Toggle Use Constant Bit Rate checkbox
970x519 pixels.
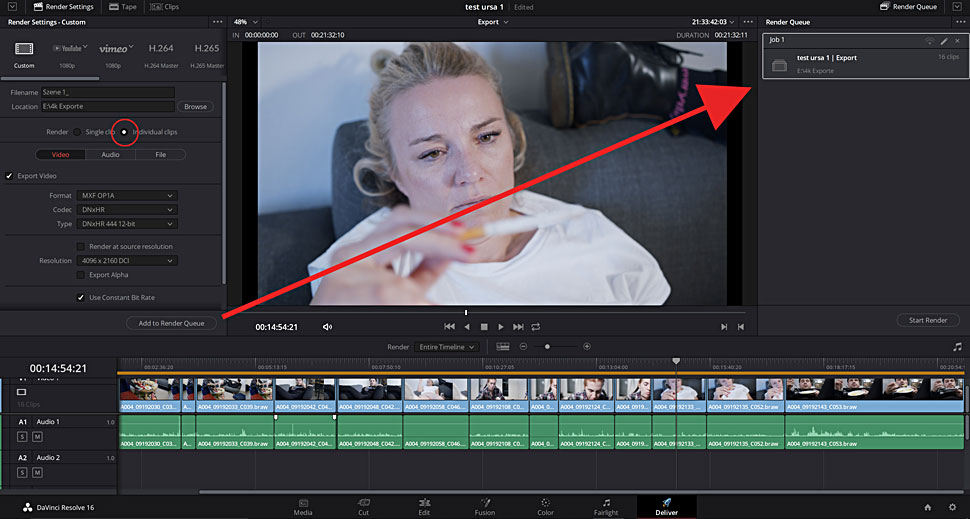(x=80, y=298)
